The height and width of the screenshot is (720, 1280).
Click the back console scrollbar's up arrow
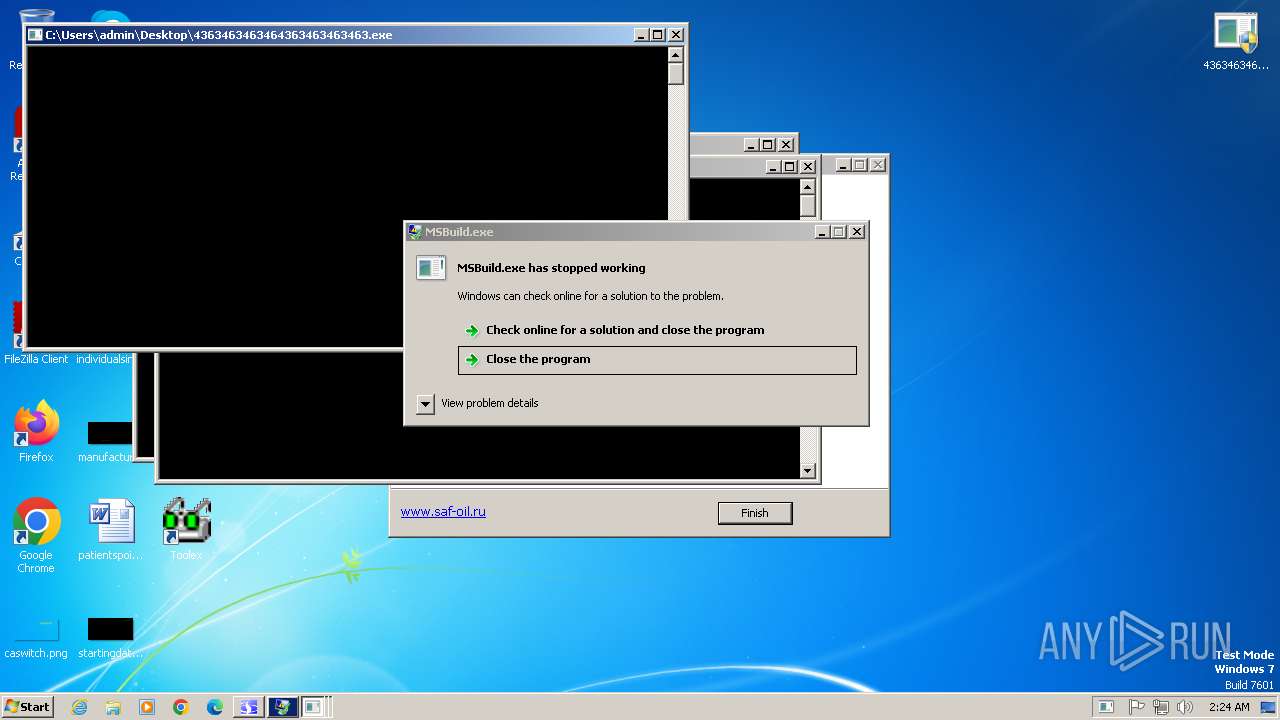pos(808,187)
